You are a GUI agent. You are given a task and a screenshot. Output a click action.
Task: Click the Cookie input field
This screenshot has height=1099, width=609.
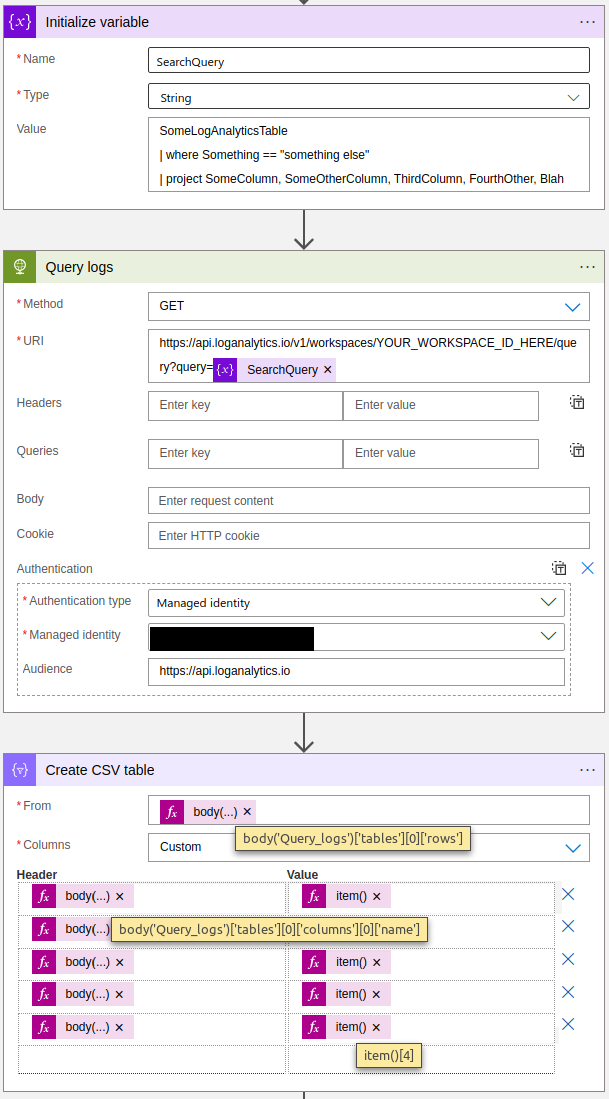click(369, 535)
